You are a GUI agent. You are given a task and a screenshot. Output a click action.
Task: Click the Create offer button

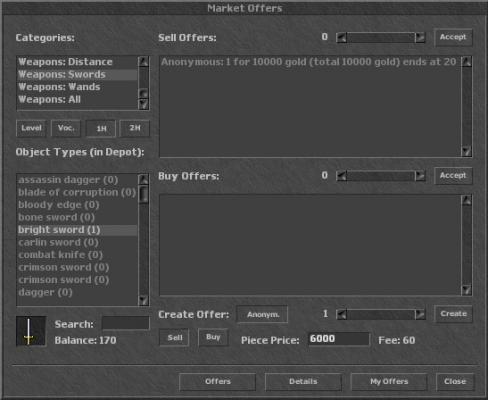pos(453,314)
